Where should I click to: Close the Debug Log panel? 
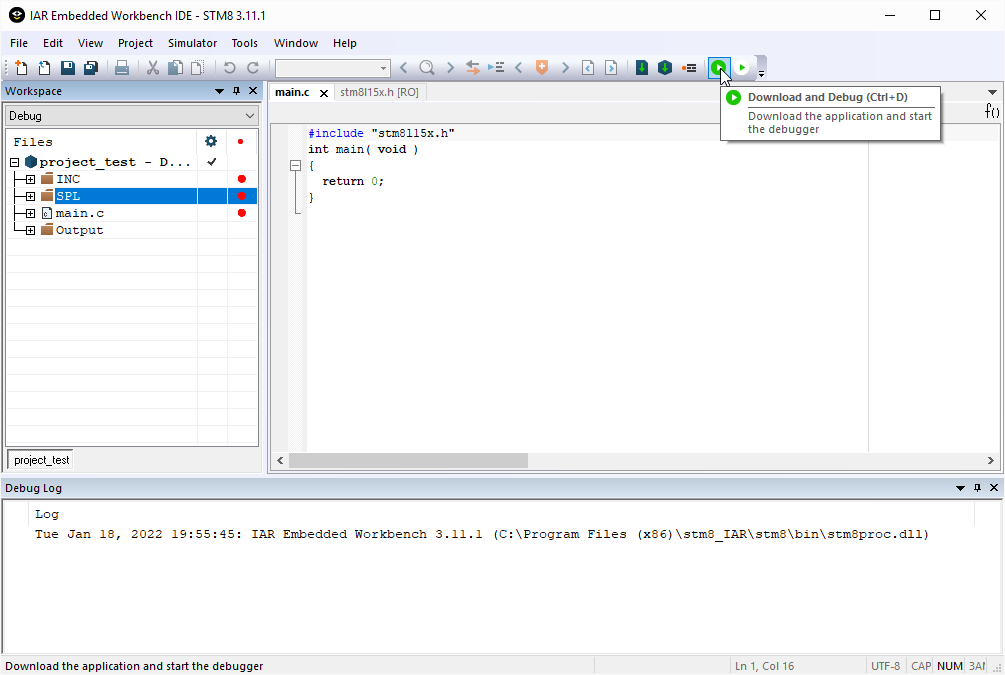[994, 488]
